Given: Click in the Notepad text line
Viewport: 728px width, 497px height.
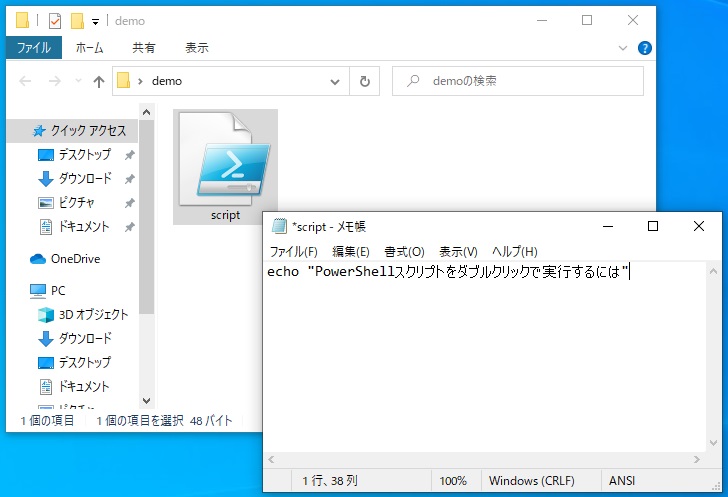Looking at the screenshot, I should [x=448, y=272].
